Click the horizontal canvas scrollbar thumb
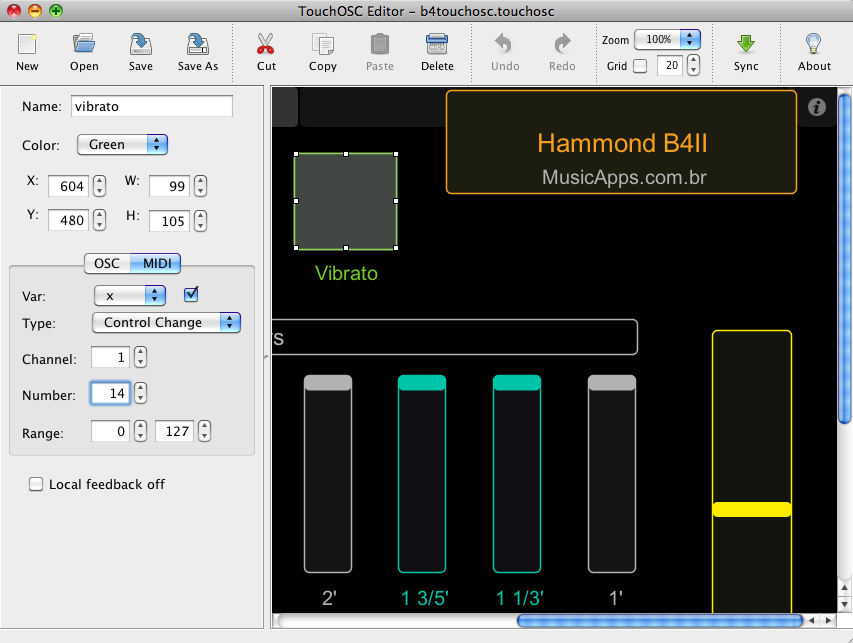Screen dimensions: 853x643 660,621
